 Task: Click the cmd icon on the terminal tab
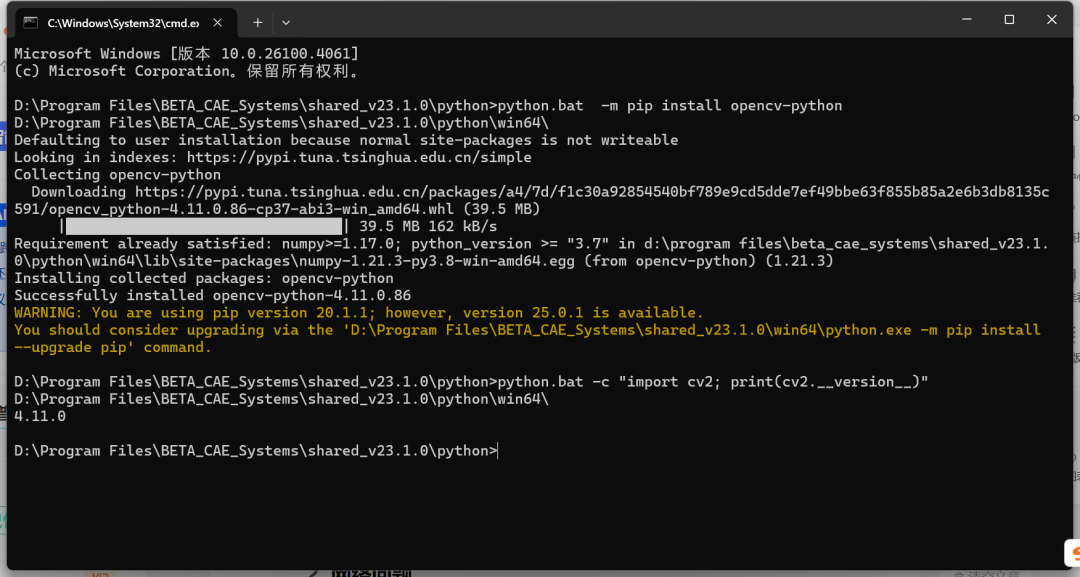(30, 23)
